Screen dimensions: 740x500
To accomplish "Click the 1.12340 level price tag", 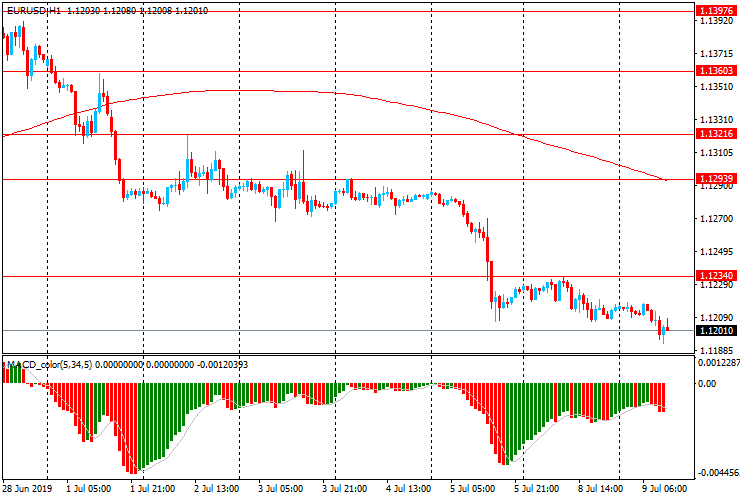I will 716,276.
